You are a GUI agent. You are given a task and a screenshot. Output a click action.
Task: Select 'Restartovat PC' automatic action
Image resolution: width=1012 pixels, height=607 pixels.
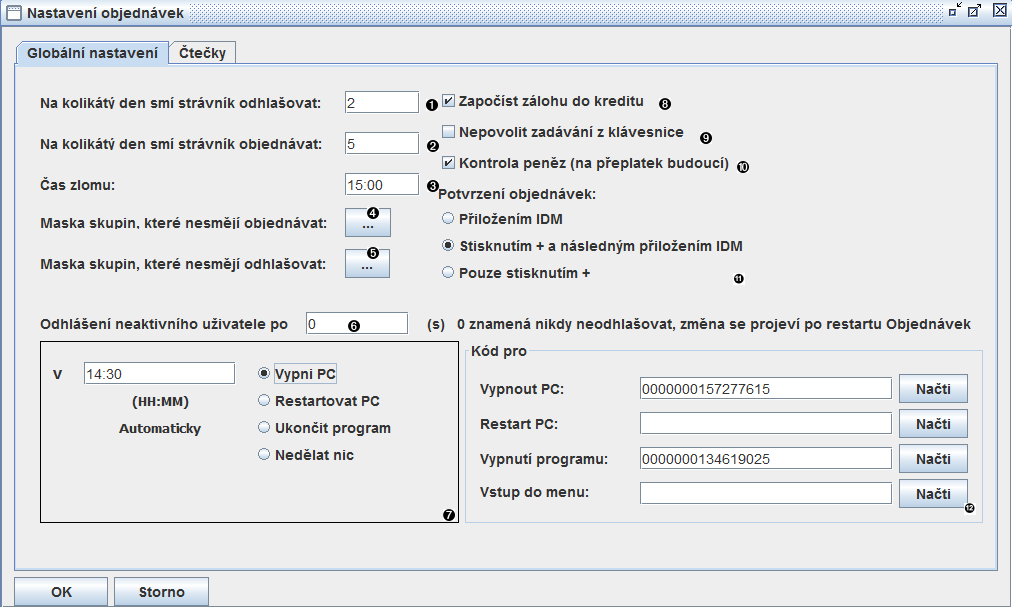click(x=265, y=401)
